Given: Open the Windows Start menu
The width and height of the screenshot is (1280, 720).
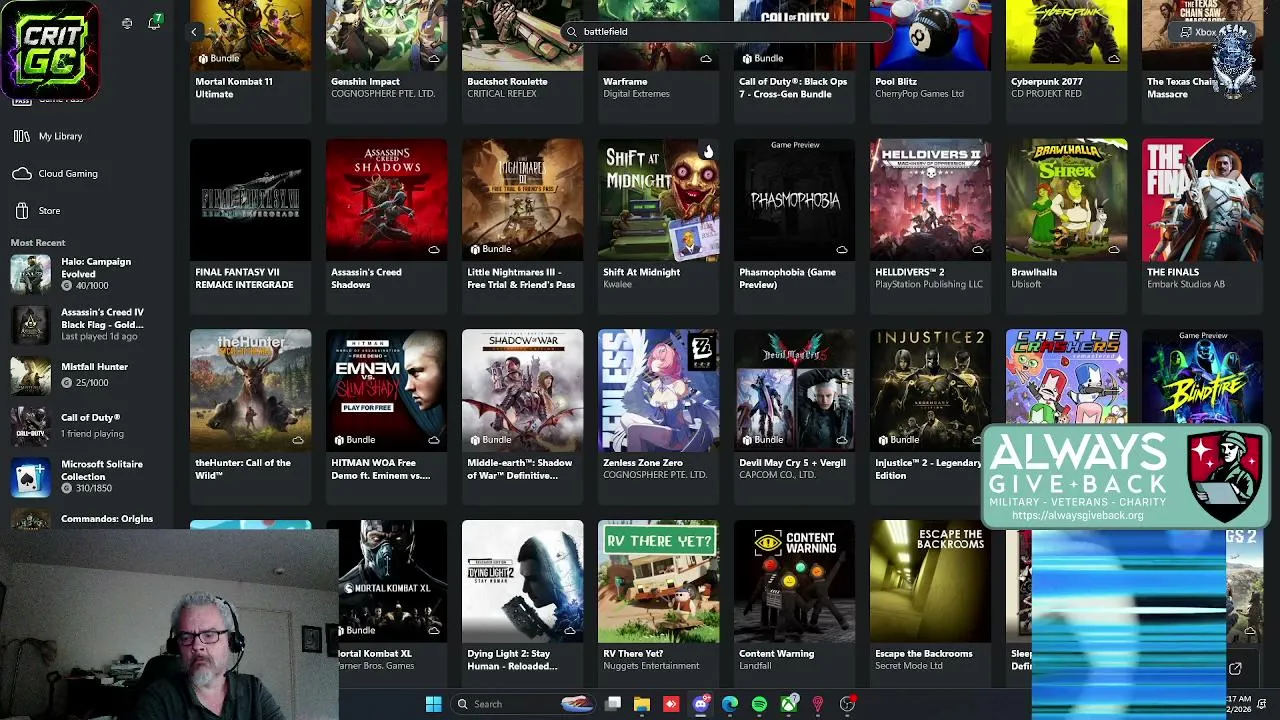Looking at the screenshot, I should (433, 704).
